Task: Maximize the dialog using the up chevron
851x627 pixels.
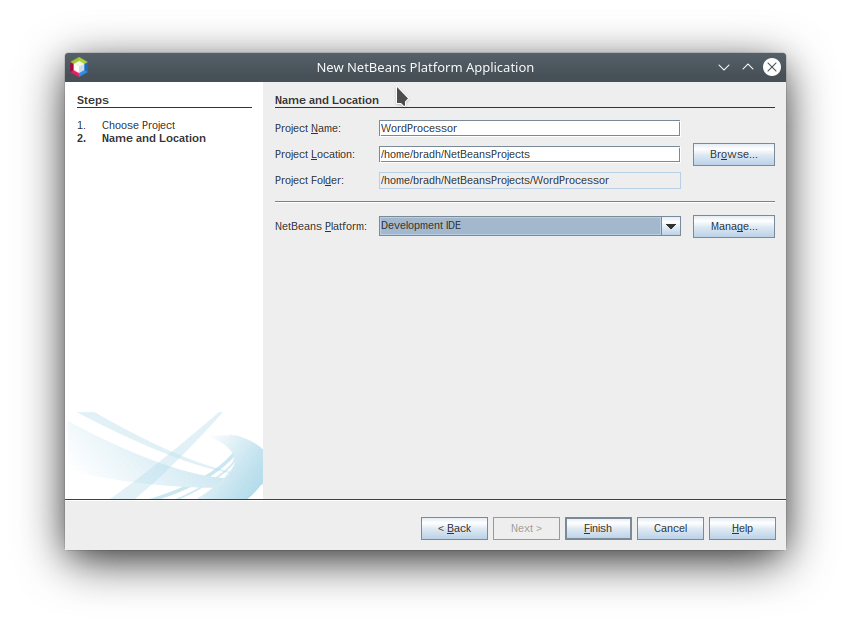Action: pos(748,67)
